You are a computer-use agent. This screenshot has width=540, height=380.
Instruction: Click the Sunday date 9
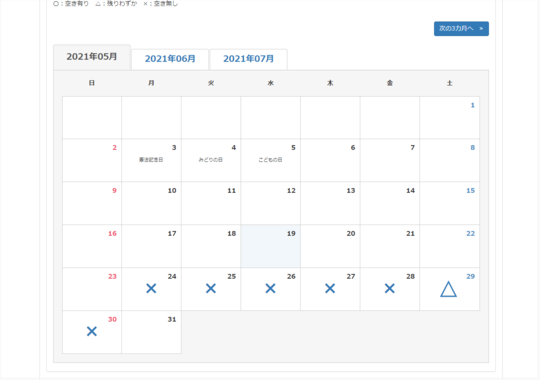point(92,203)
